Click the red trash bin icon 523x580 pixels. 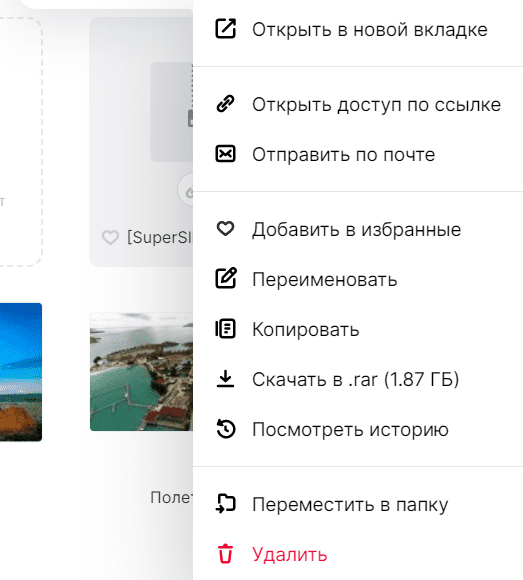point(225,554)
